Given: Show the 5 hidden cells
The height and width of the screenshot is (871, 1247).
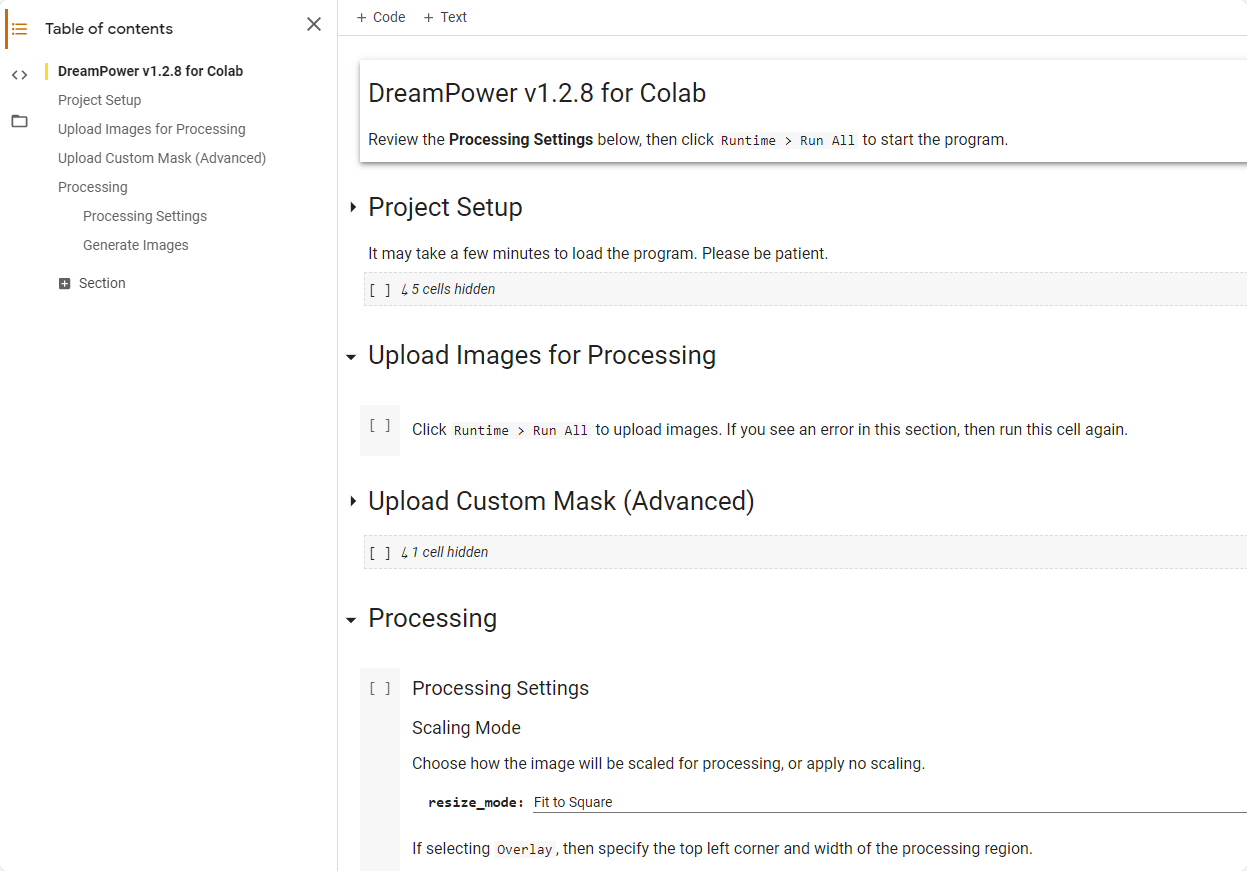Looking at the screenshot, I should click(x=453, y=289).
